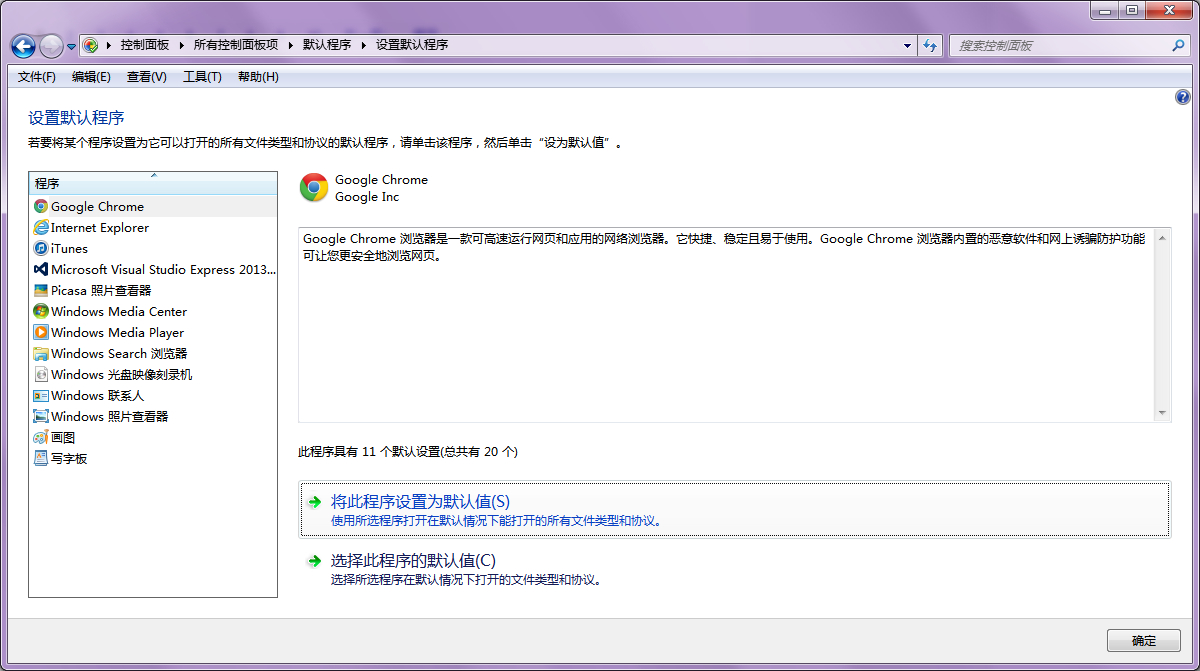Viewport: 1200px width, 671px height.
Task: Select Internet Explorer text in program list
Action: pos(100,228)
